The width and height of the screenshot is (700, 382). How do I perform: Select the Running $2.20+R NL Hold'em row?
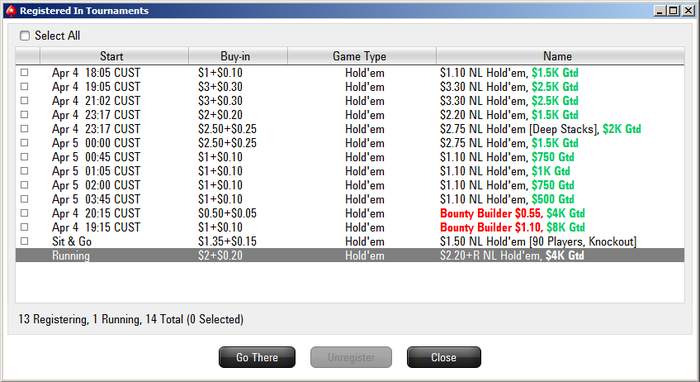tap(350, 255)
